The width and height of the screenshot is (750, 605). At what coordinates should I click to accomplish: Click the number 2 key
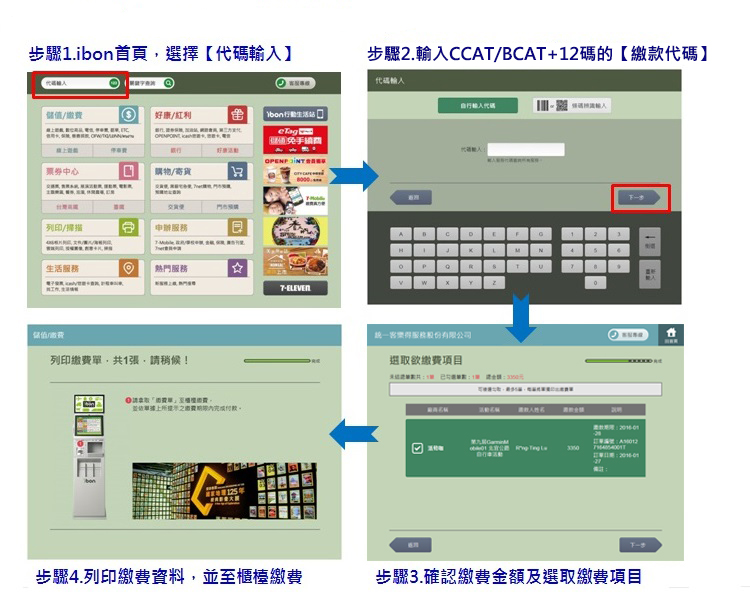coord(596,234)
